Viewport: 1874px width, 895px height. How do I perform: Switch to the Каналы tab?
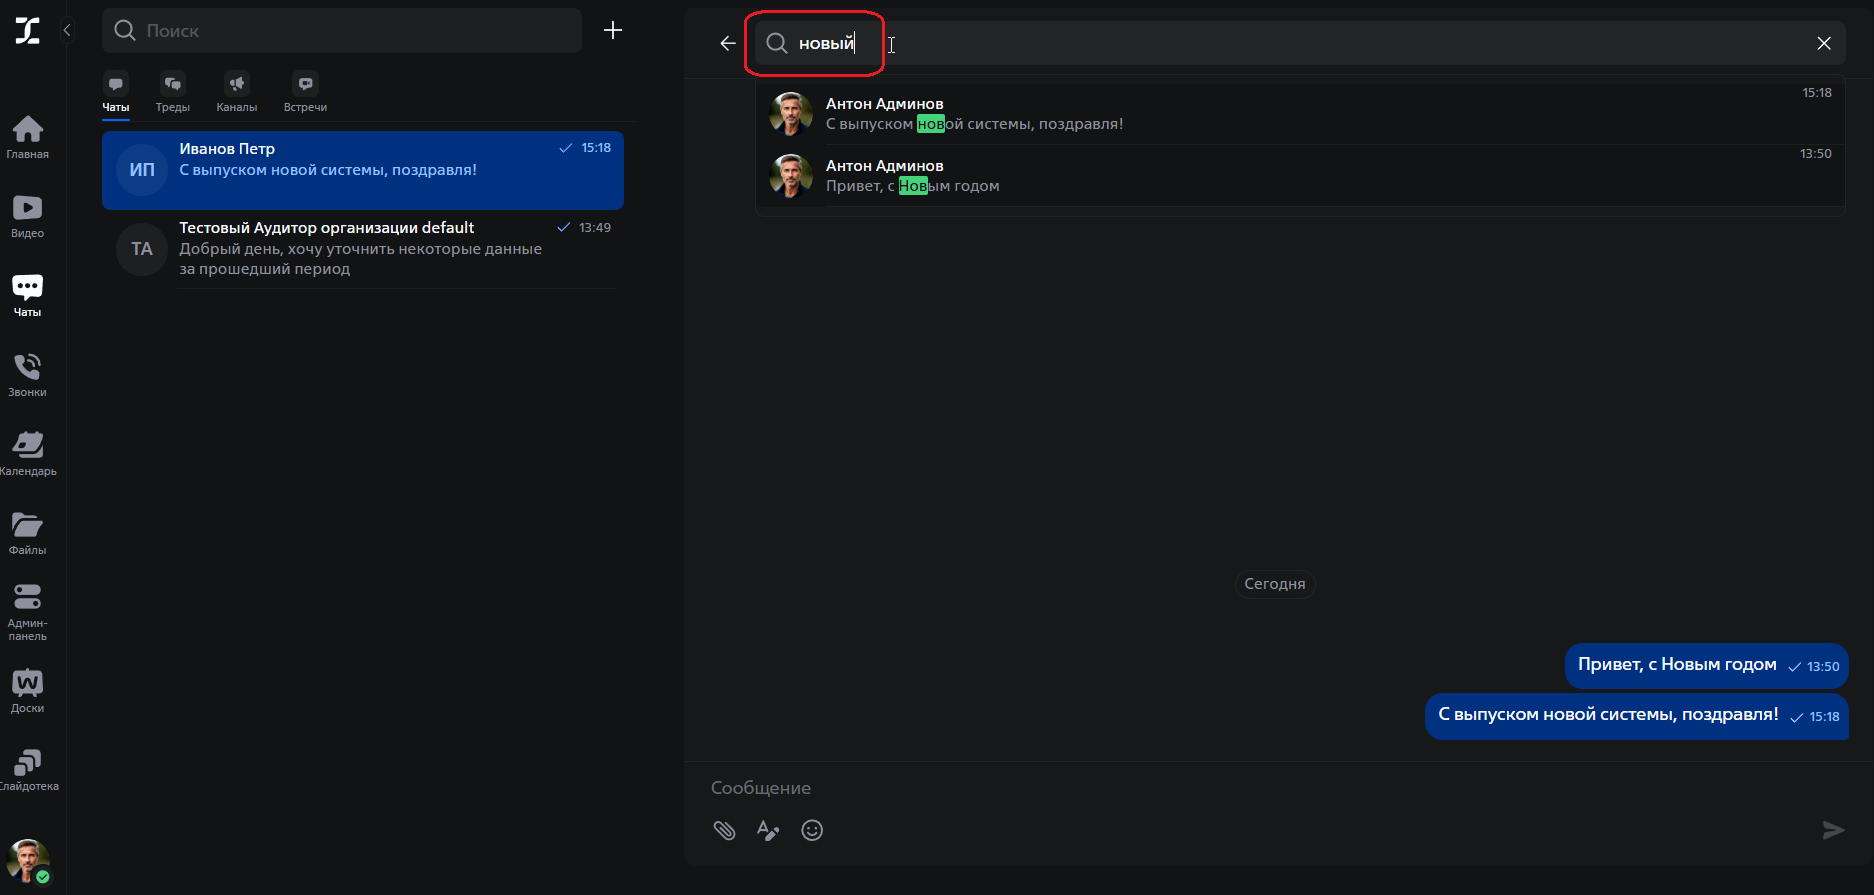click(237, 93)
